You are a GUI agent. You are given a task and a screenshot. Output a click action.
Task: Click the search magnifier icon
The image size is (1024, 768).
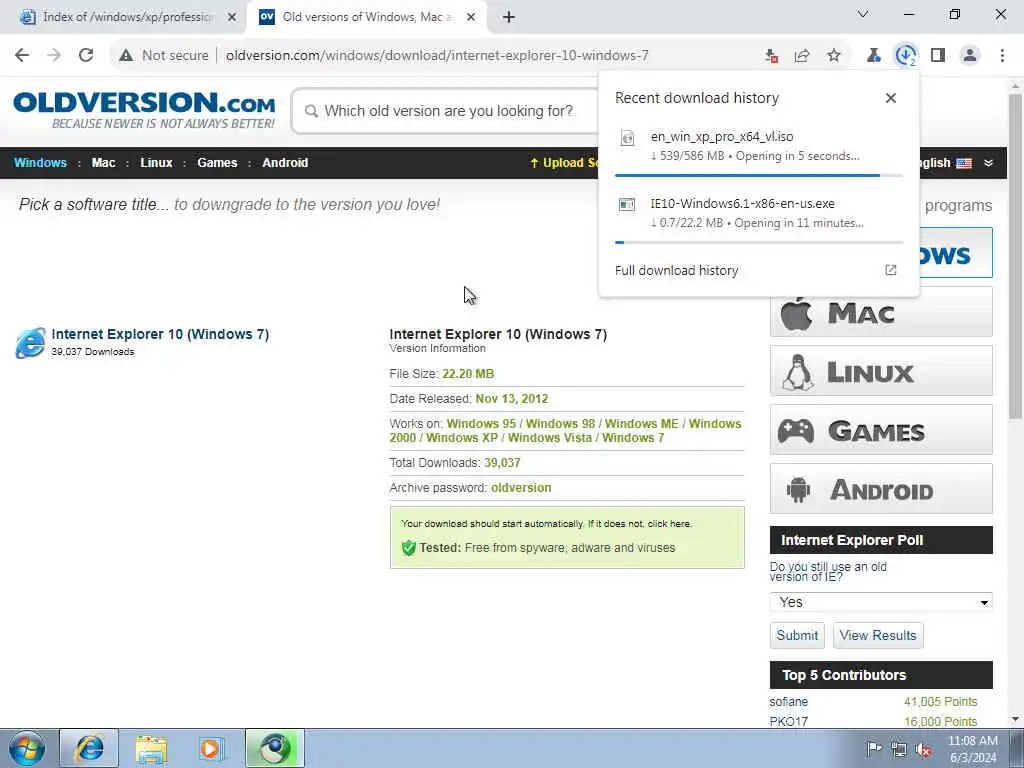pyautogui.click(x=312, y=111)
